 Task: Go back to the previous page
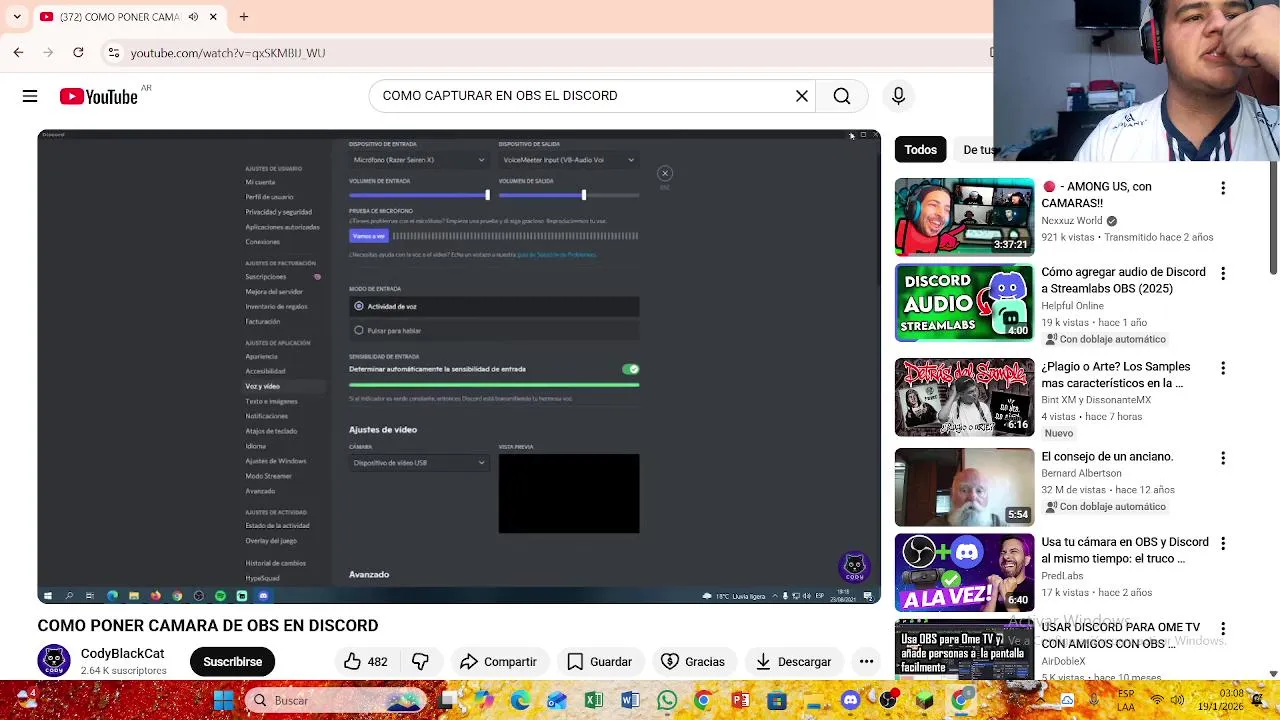click(x=18, y=53)
